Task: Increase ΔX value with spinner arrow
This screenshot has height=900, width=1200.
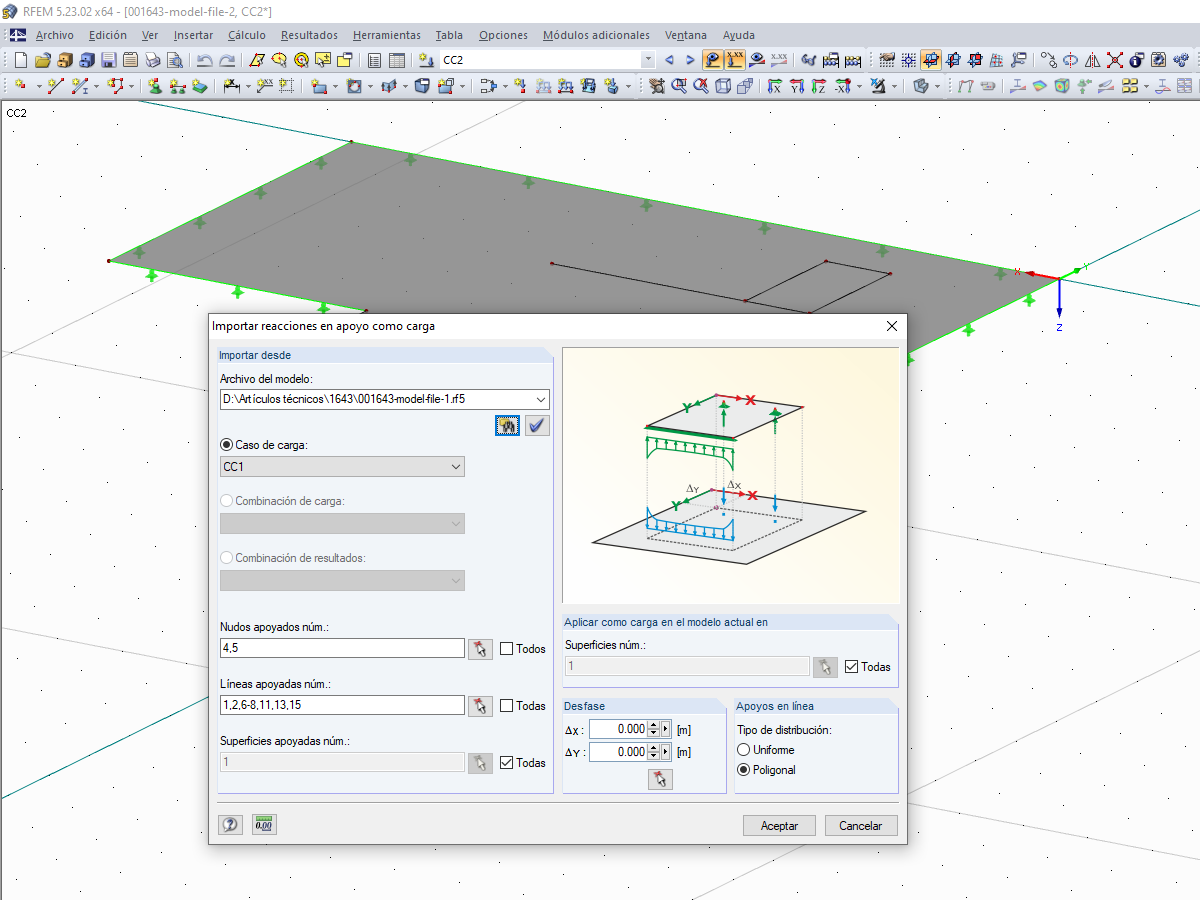Action: (x=652, y=726)
